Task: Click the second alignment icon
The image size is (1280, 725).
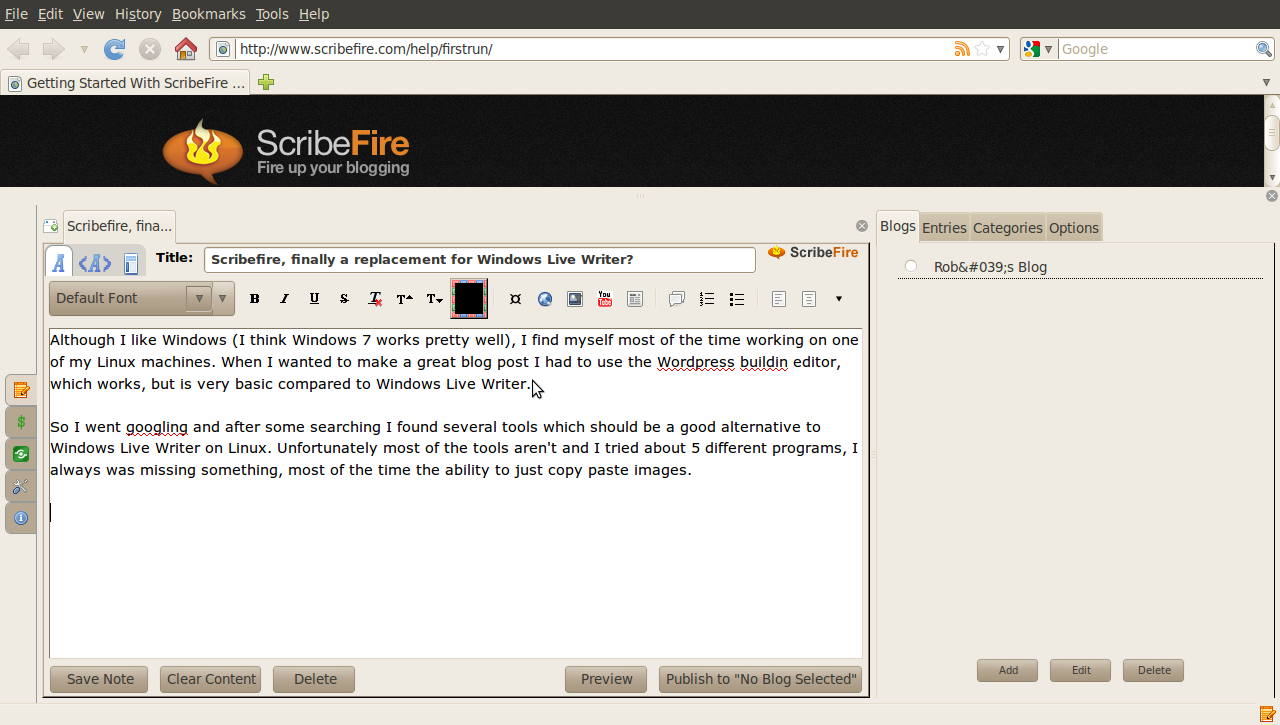Action: pyautogui.click(x=809, y=299)
